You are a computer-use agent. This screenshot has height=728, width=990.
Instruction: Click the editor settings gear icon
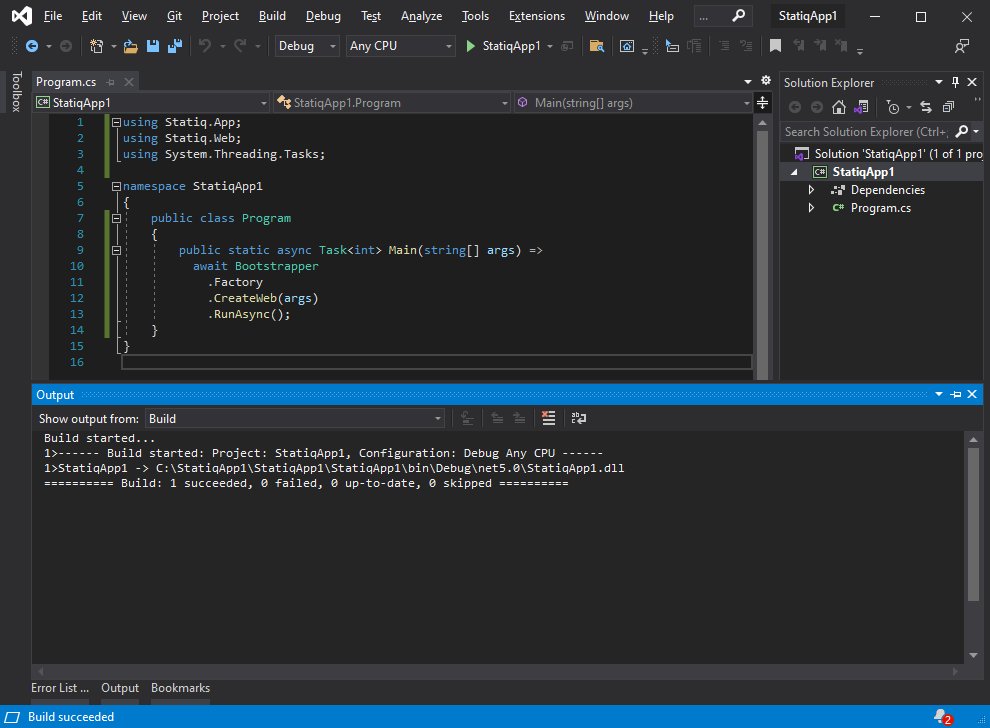click(766, 80)
